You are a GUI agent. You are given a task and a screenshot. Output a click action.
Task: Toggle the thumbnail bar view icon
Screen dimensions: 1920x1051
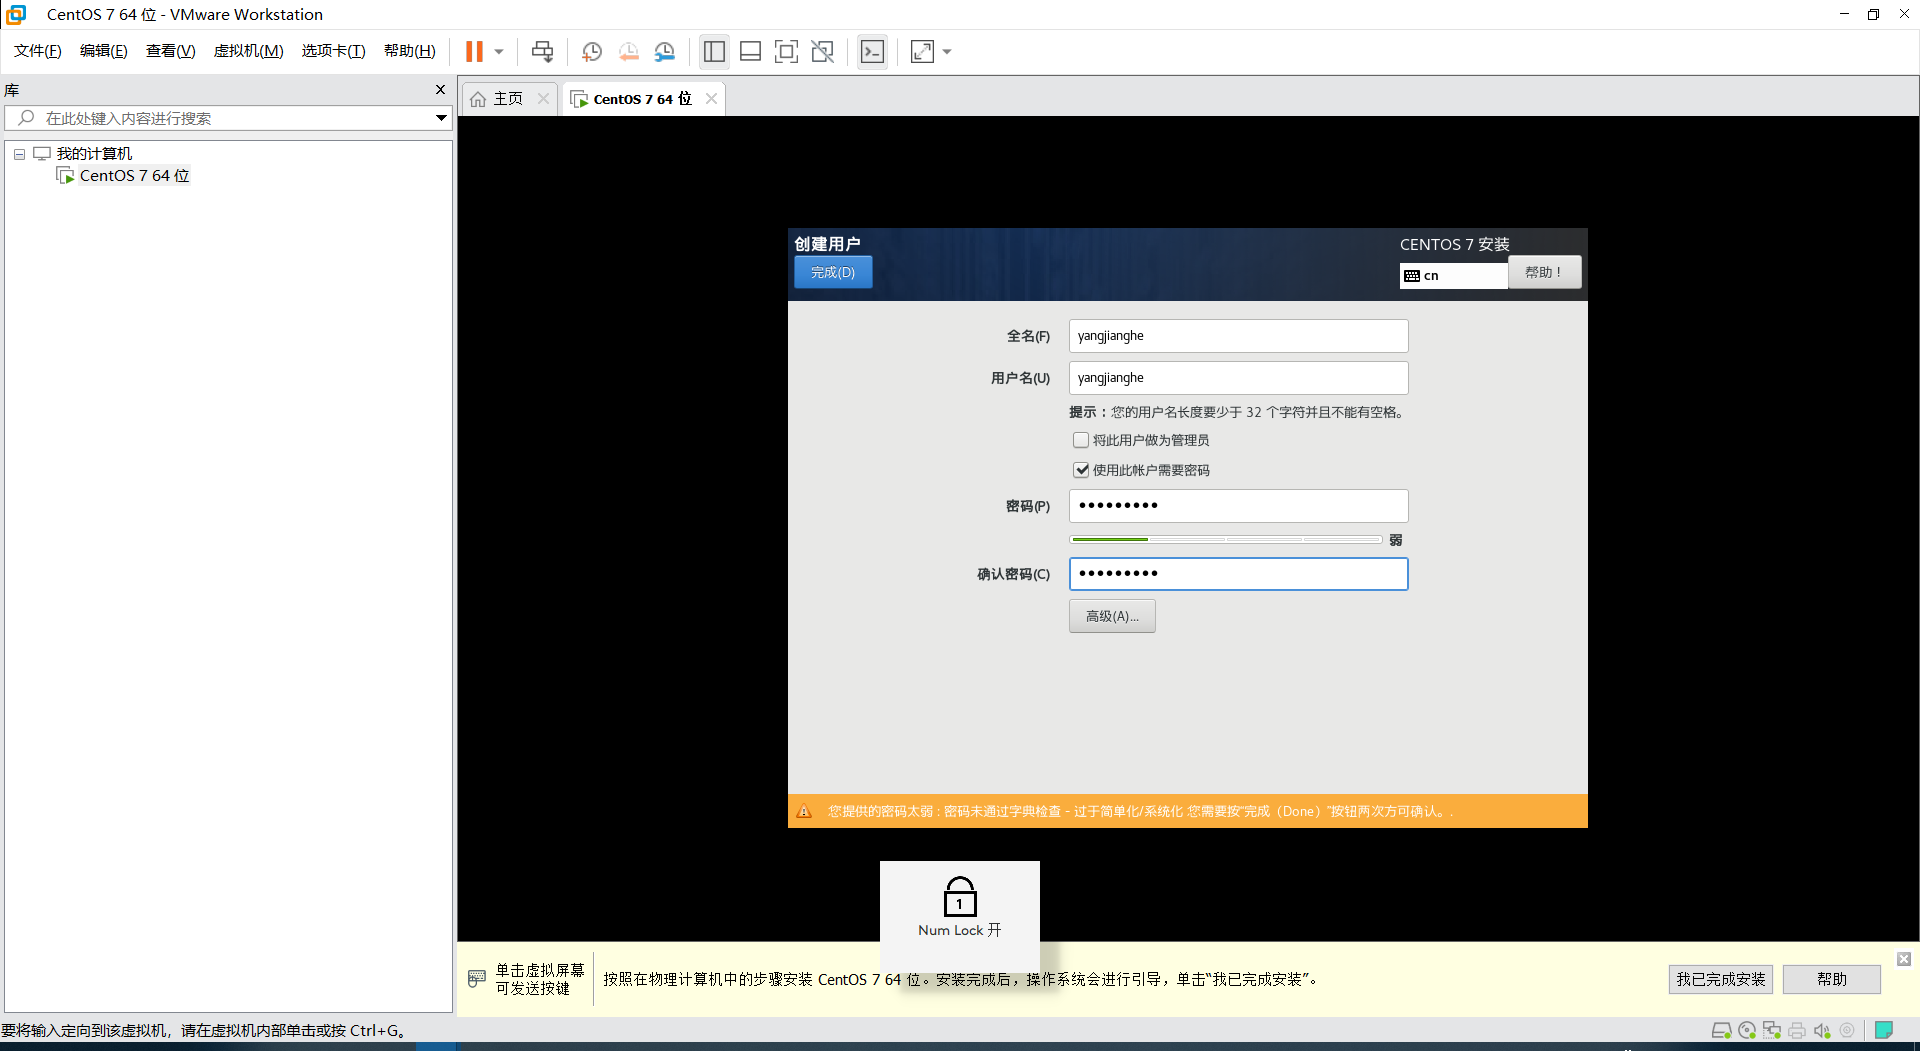click(750, 51)
